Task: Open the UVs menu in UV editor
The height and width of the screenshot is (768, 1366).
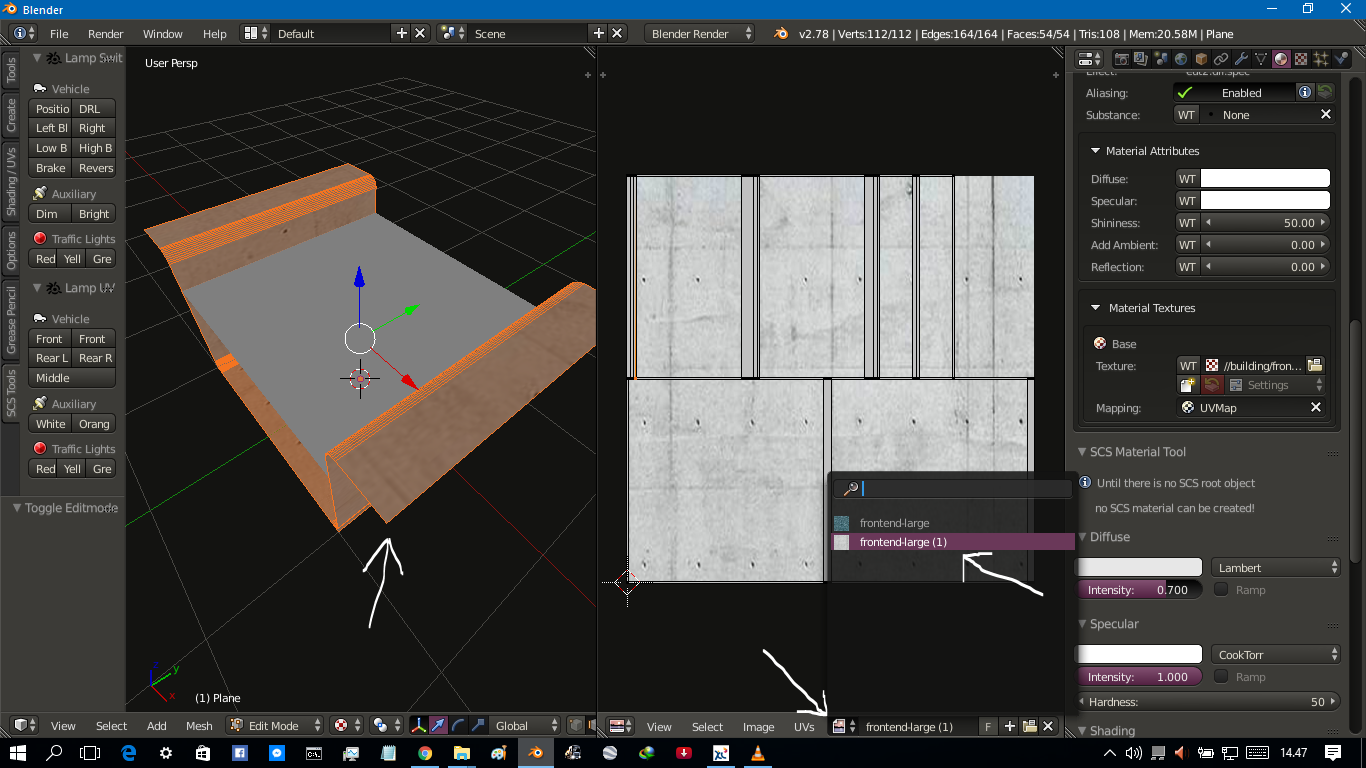Action: (x=804, y=726)
